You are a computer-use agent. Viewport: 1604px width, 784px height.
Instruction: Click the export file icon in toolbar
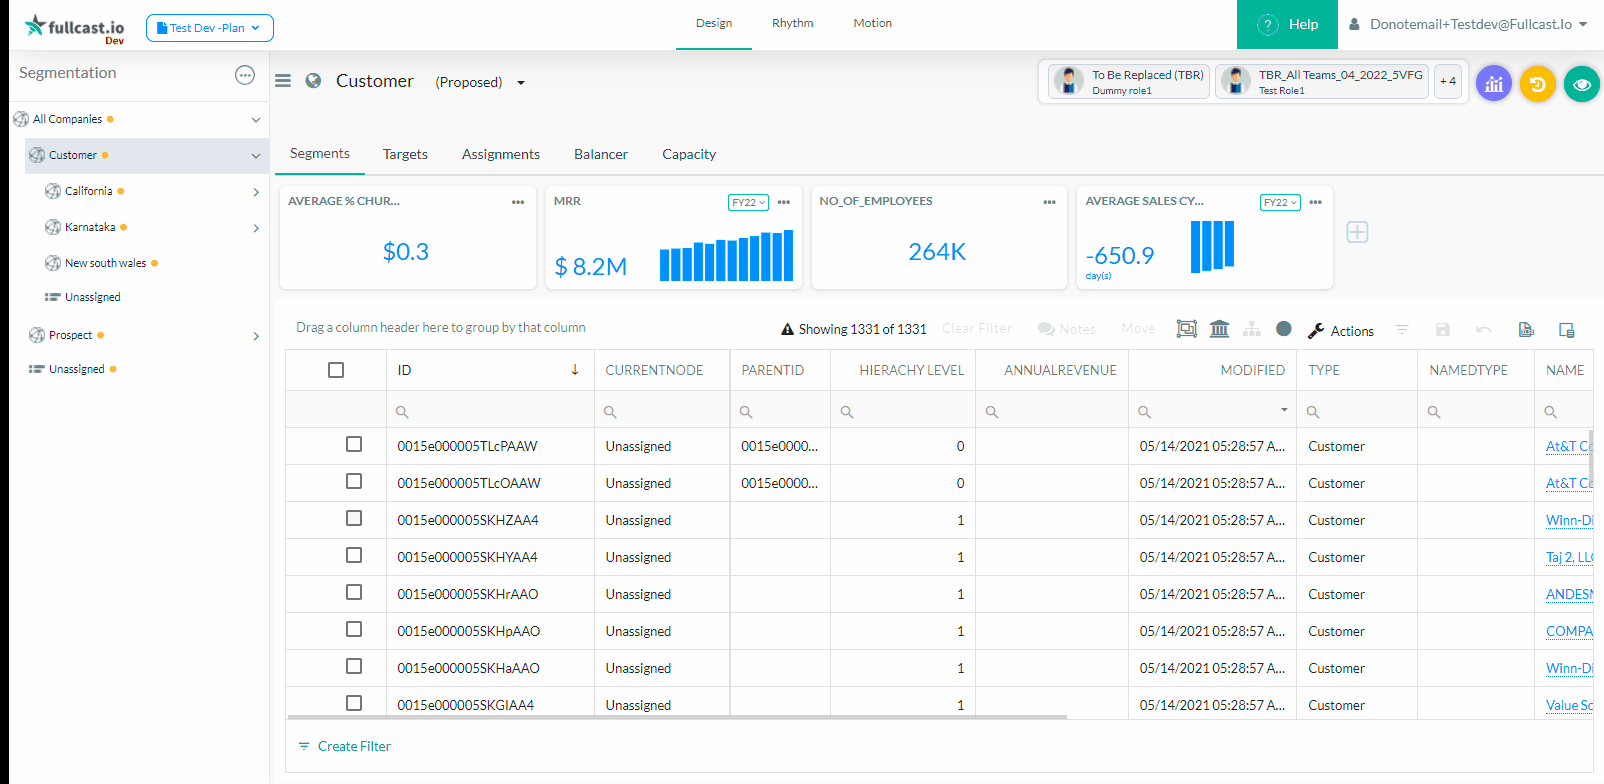click(x=1526, y=329)
